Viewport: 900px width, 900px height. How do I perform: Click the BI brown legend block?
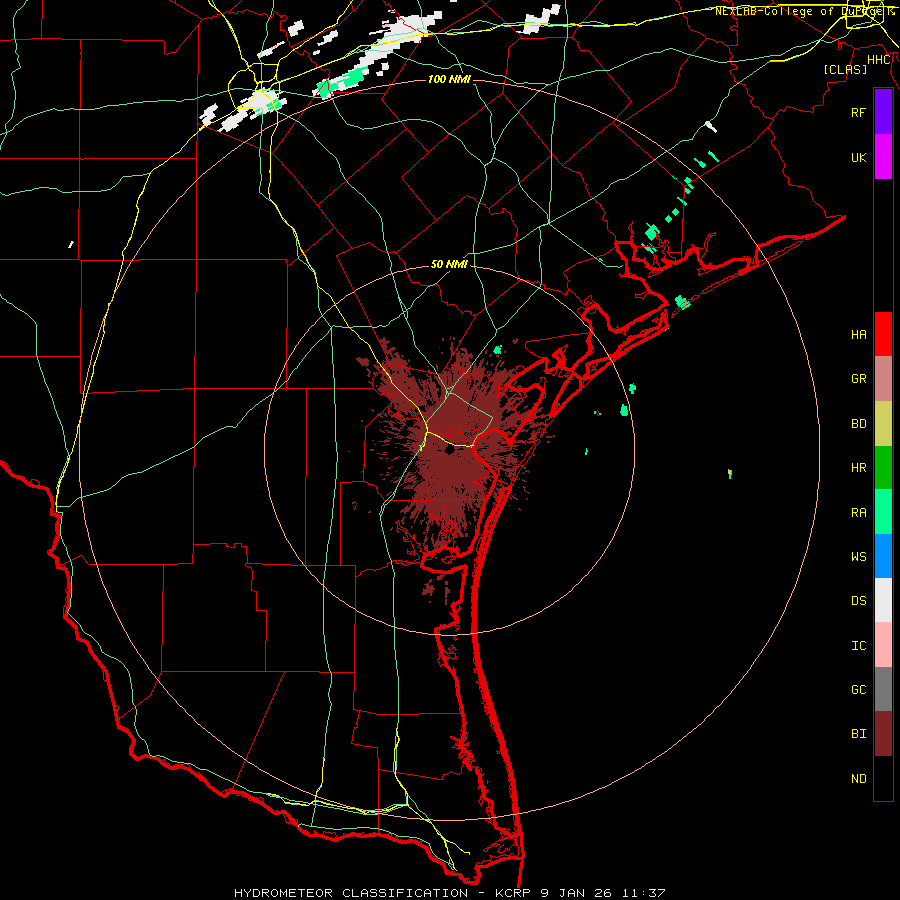click(883, 734)
